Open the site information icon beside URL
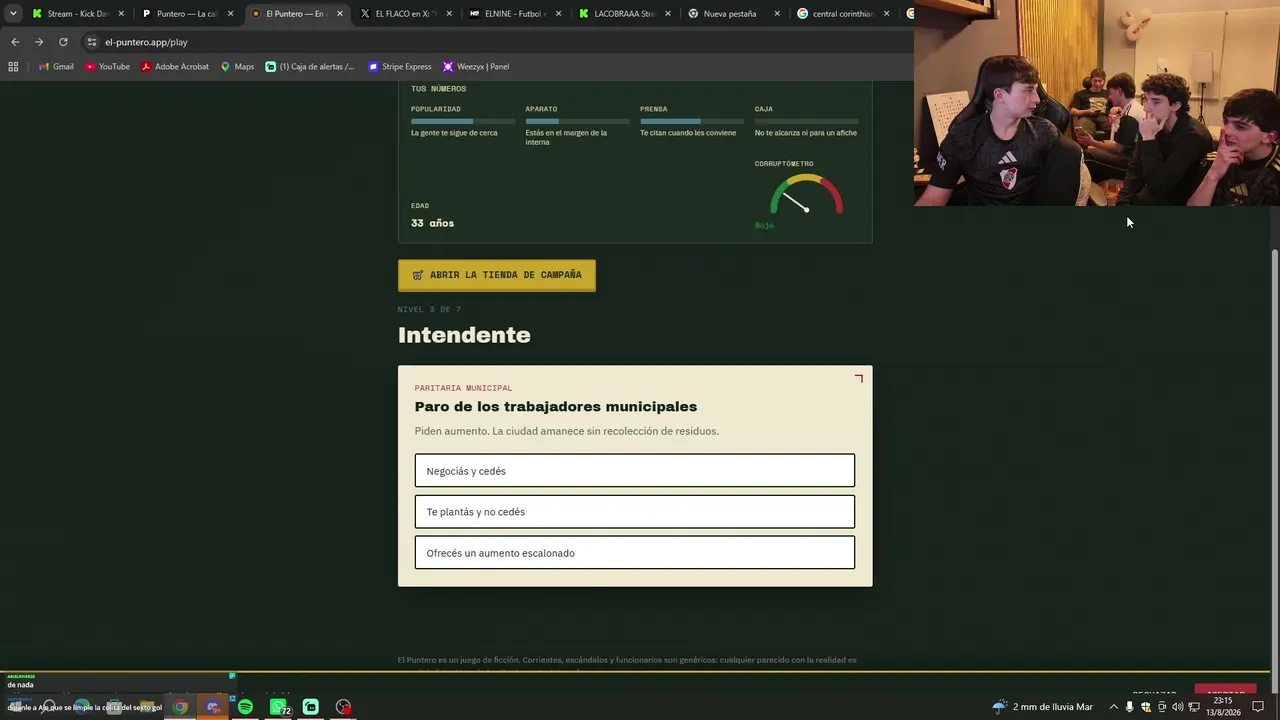The image size is (1280, 720). 92,42
